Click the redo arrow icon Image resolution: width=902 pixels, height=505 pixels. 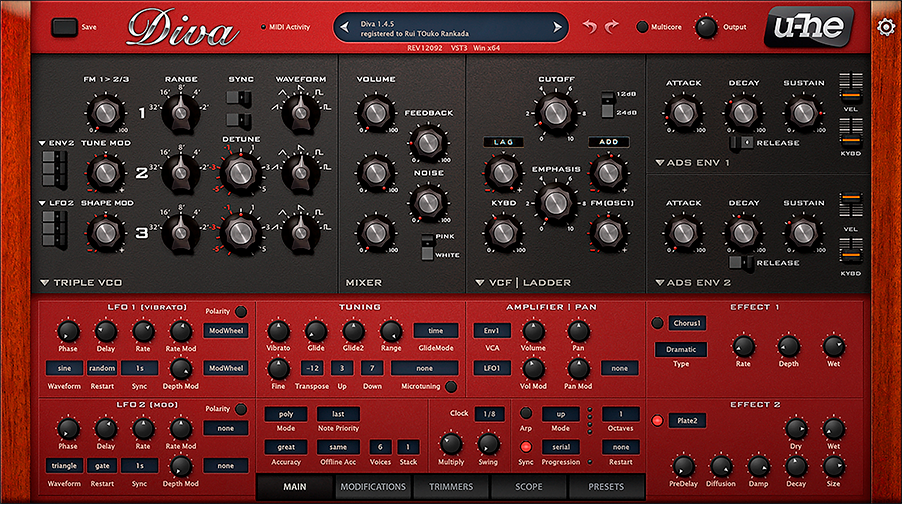click(x=612, y=27)
